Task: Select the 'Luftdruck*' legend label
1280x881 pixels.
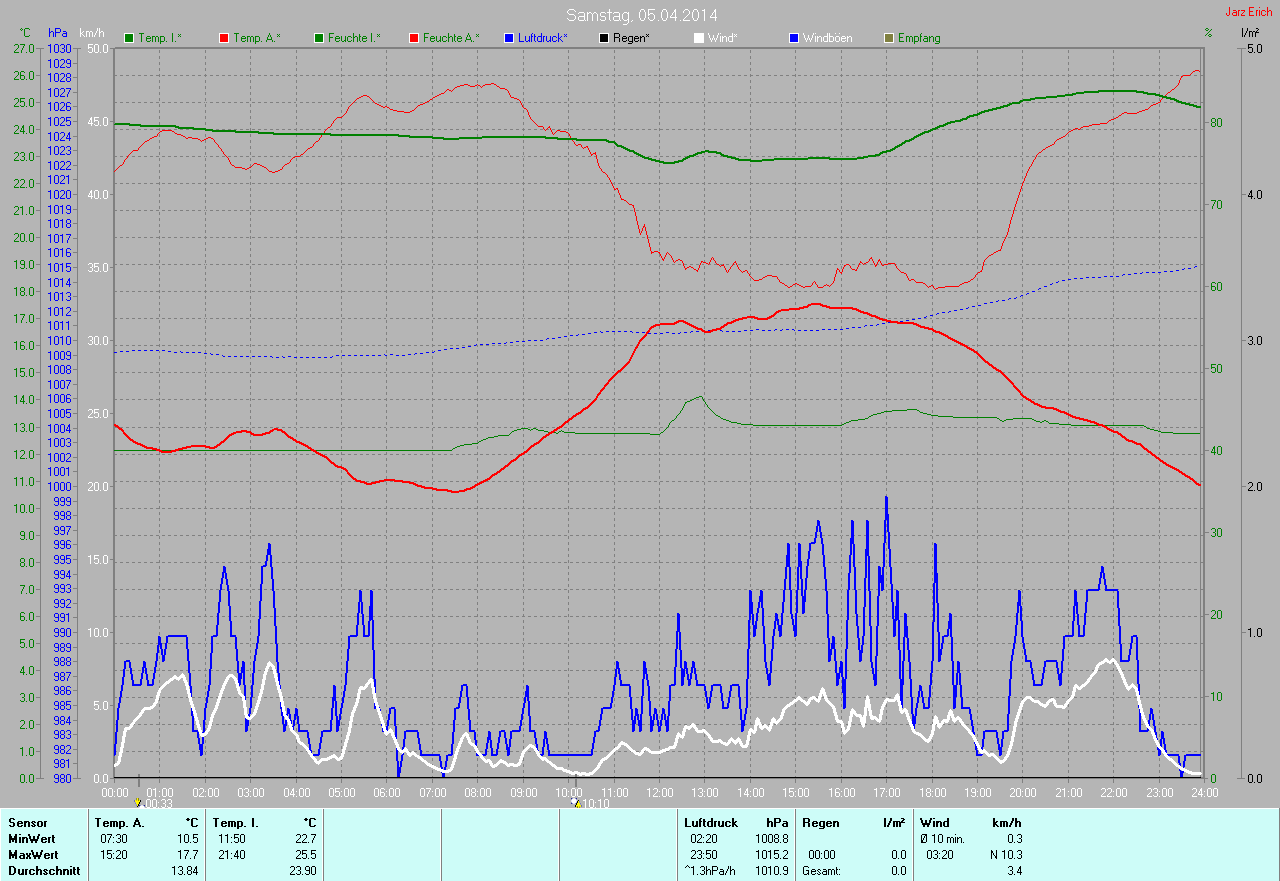Action: [543, 38]
